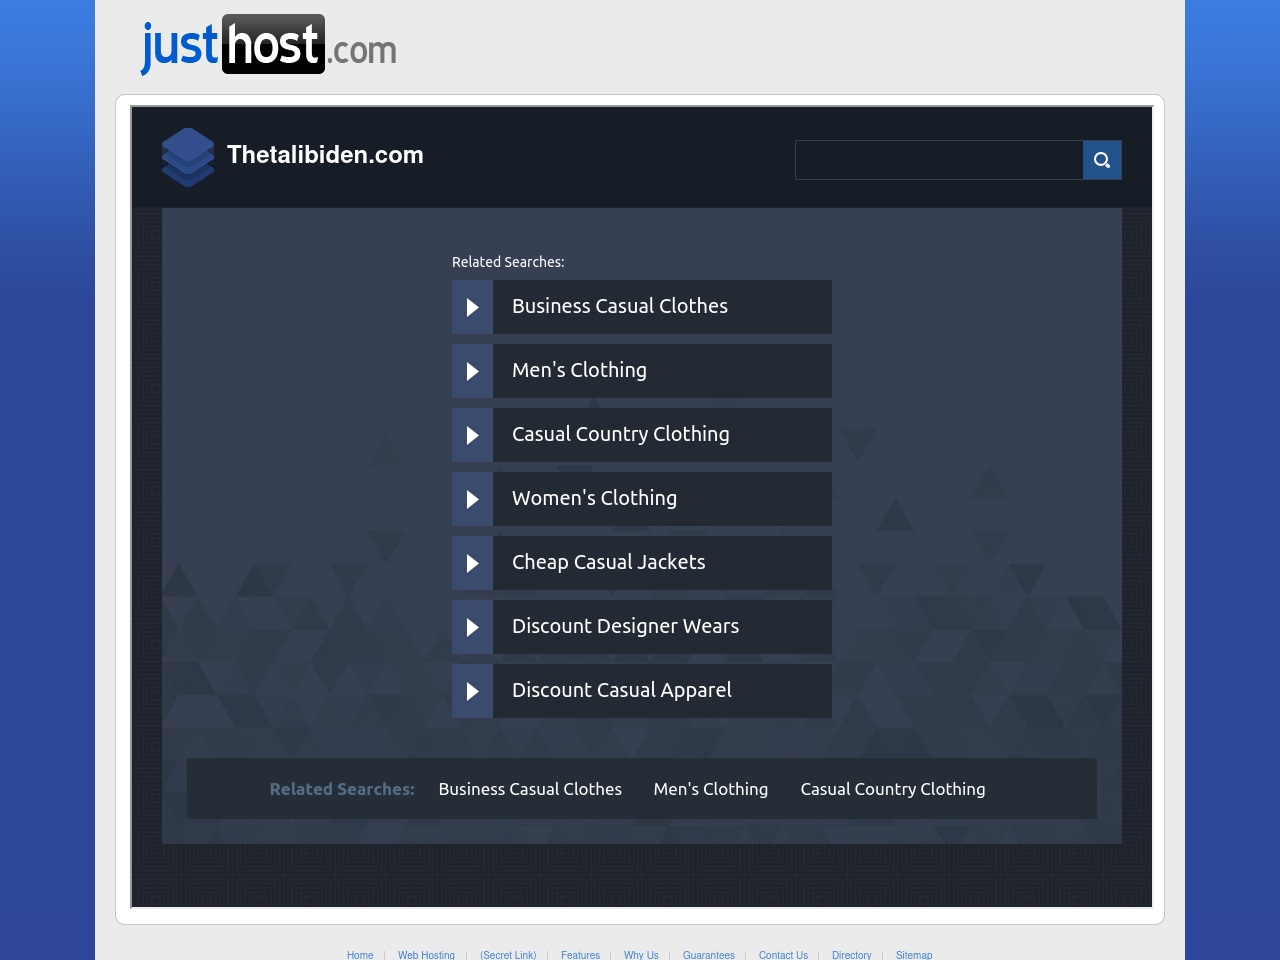The height and width of the screenshot is (960, 1280).
Task: Open the Guarantees footer link
Action: point(709,955)
